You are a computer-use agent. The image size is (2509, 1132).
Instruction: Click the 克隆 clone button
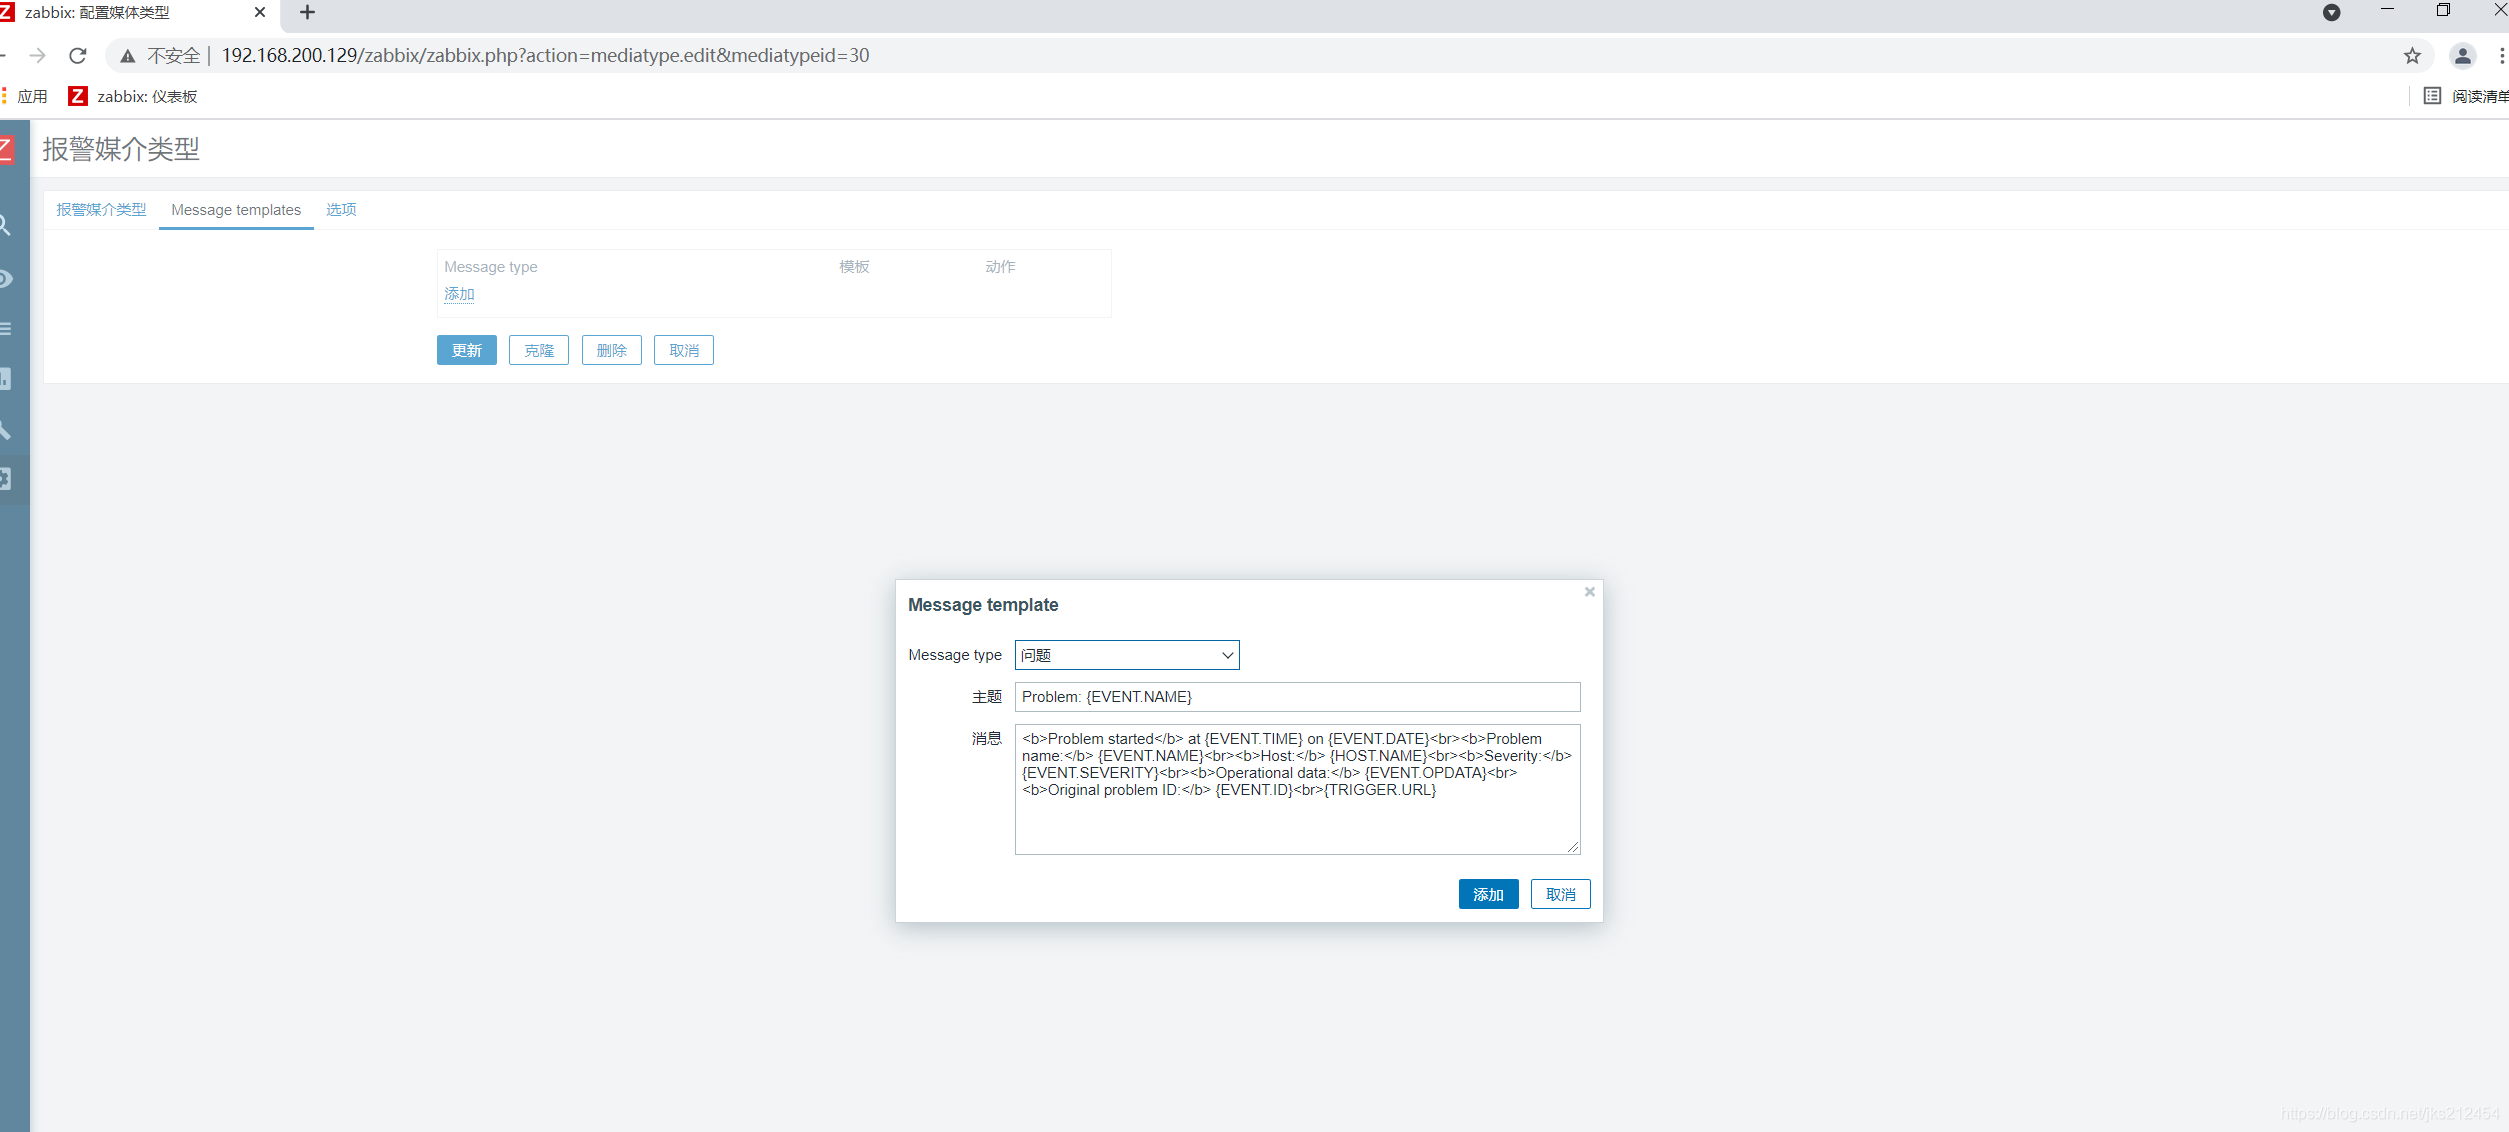(x=538, y=350)
